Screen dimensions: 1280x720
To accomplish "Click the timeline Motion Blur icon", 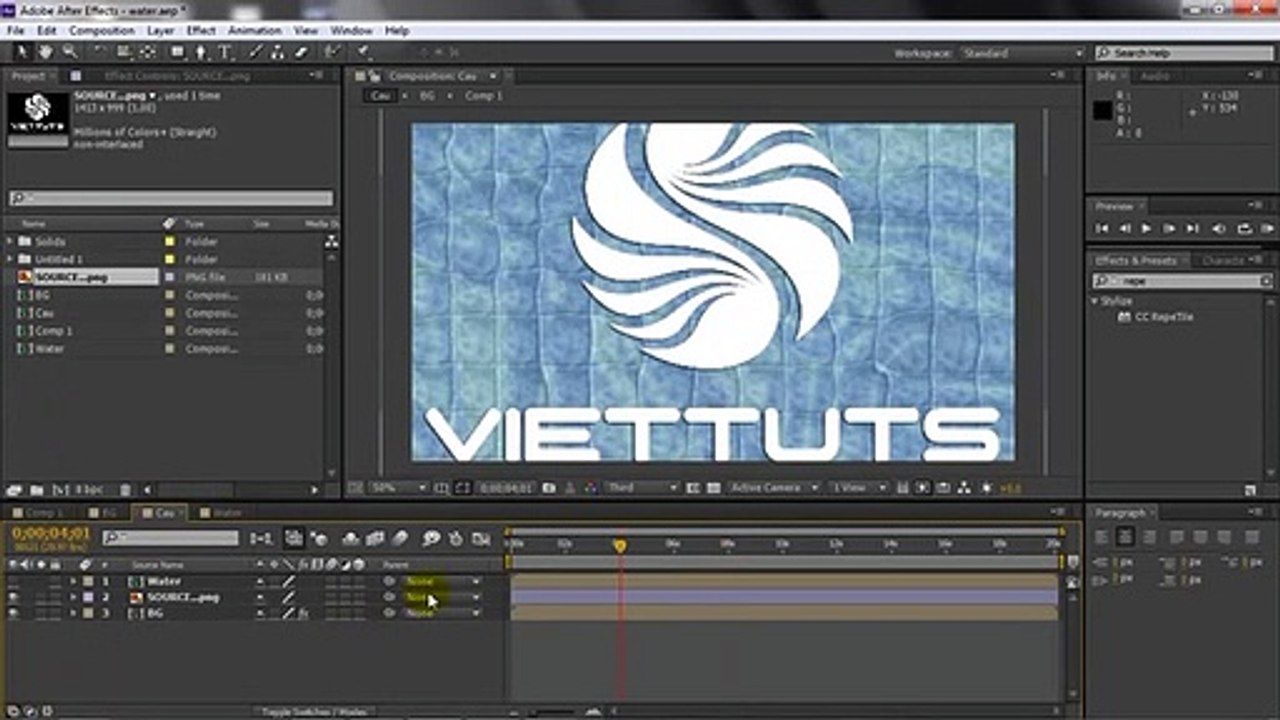I will point(400,538).
